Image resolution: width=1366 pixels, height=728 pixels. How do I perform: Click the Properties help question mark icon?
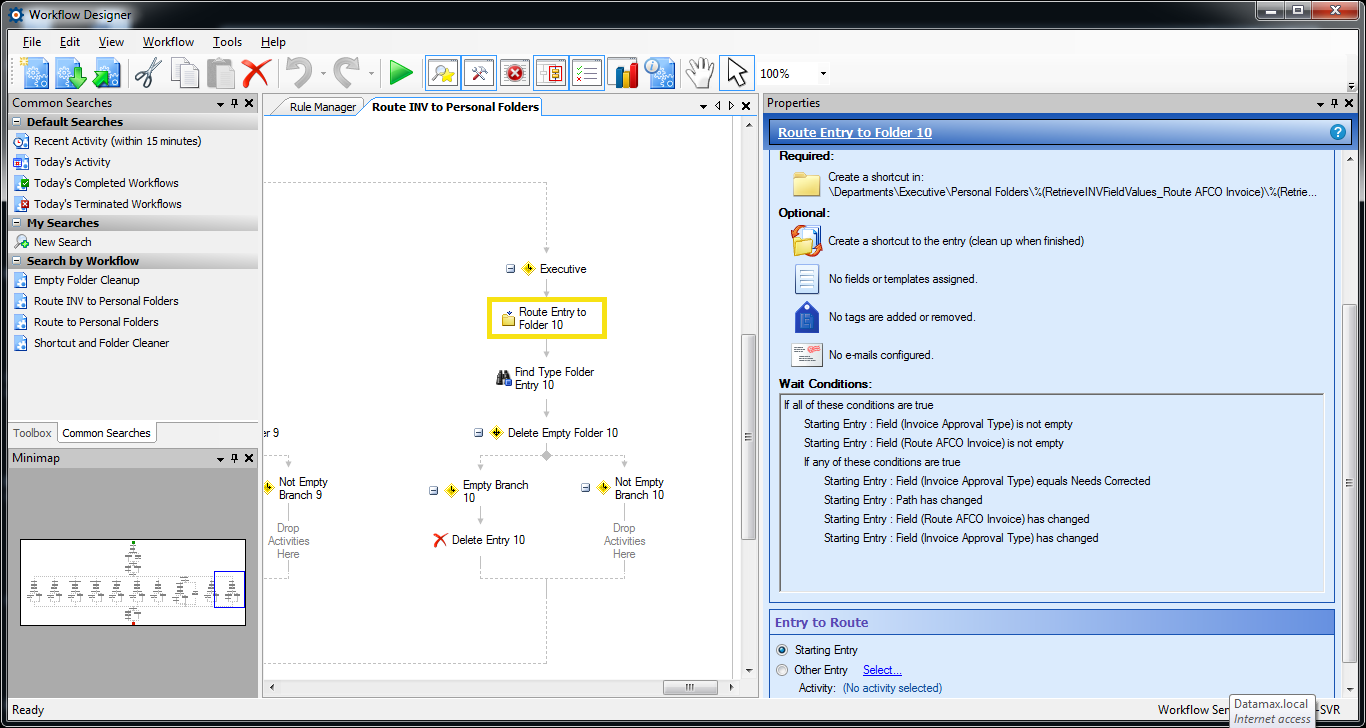coord(1337,132)
